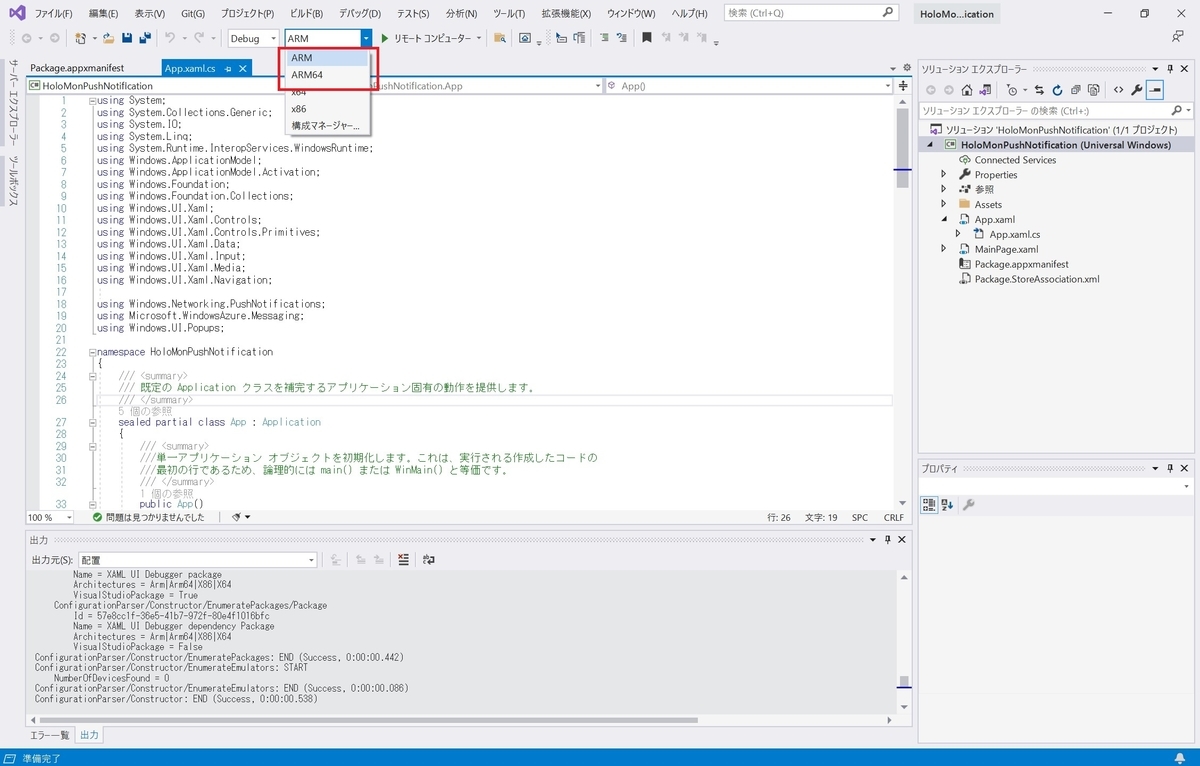Click the green Start debugging play icon
The image size is (1200, 766).
385,38
